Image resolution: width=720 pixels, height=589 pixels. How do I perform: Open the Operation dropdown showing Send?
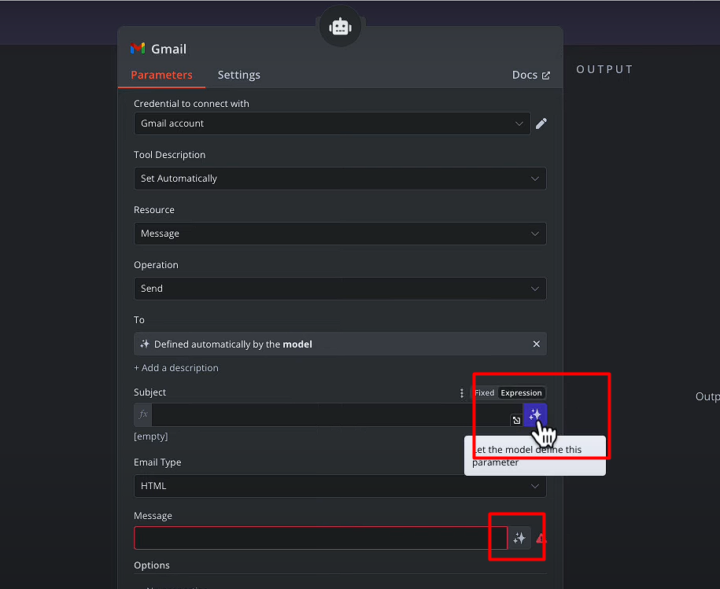point(340,289)
